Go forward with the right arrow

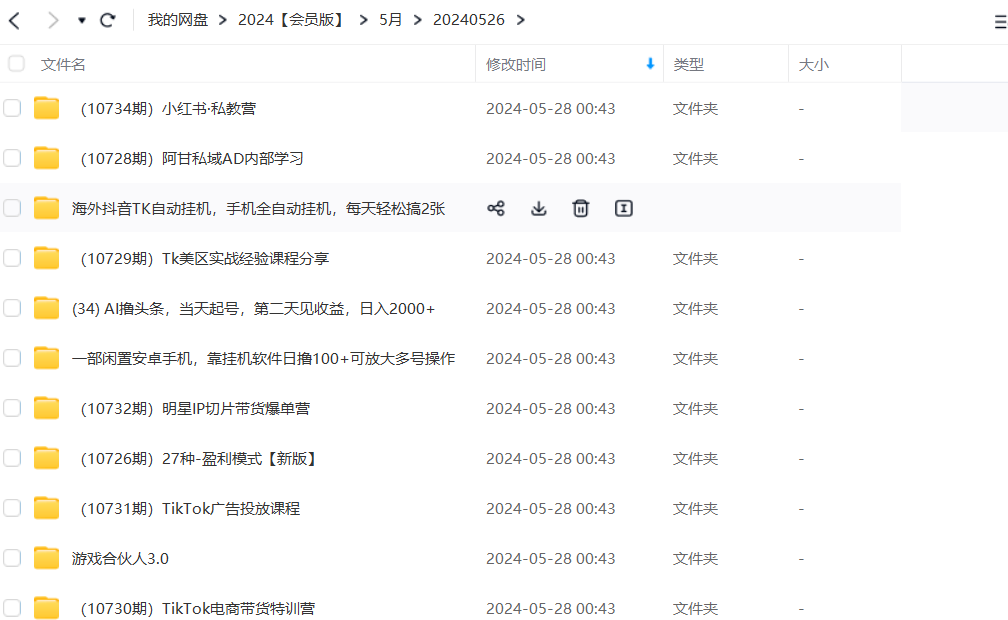click(53, 21)
